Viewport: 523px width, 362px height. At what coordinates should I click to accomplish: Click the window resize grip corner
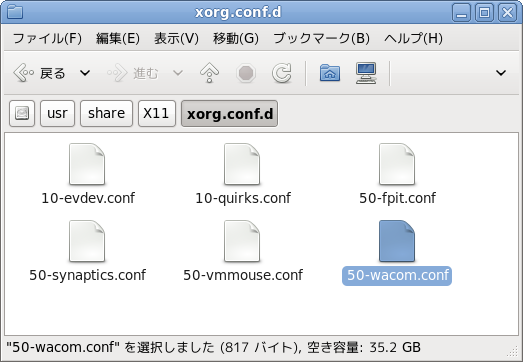512,351
